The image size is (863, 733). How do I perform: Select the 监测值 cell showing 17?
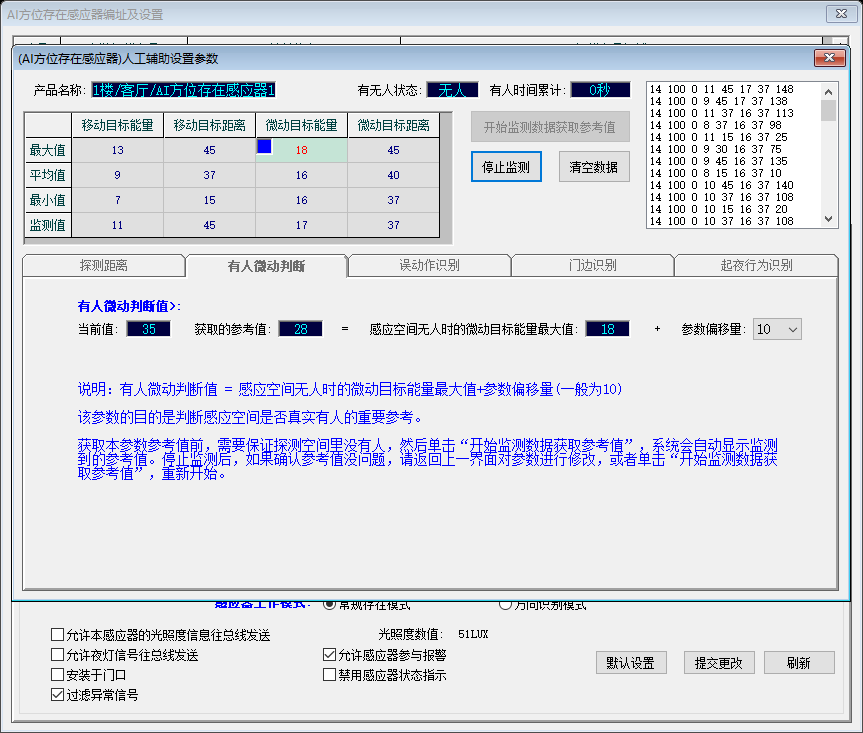(302, 225)
